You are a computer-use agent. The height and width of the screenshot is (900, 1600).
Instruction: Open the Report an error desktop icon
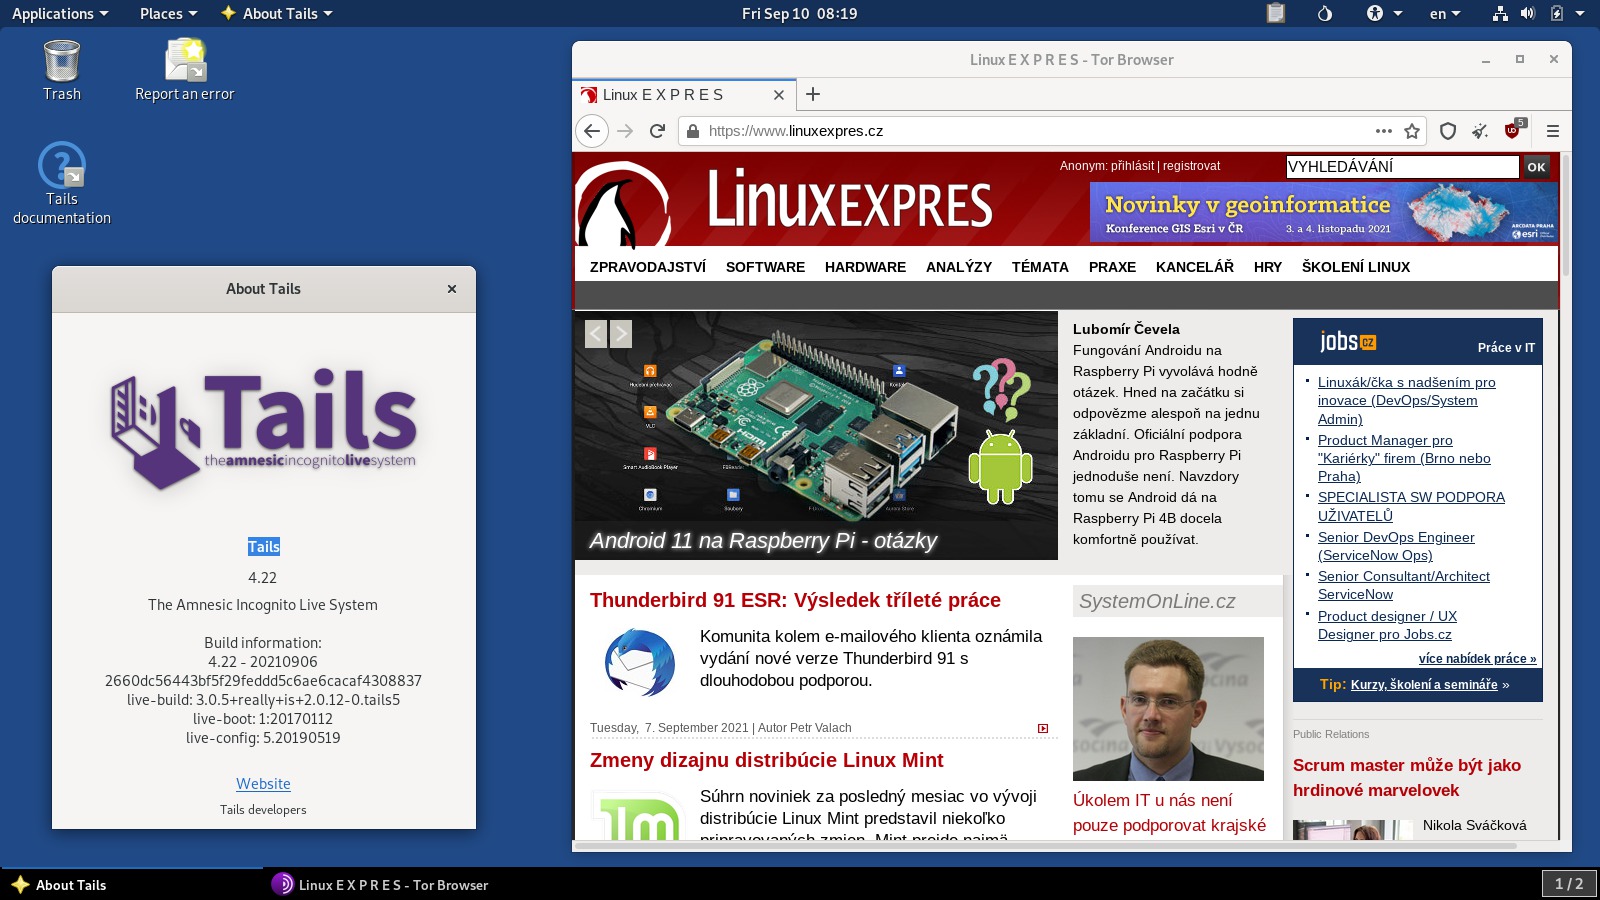[x=185, y=71]
